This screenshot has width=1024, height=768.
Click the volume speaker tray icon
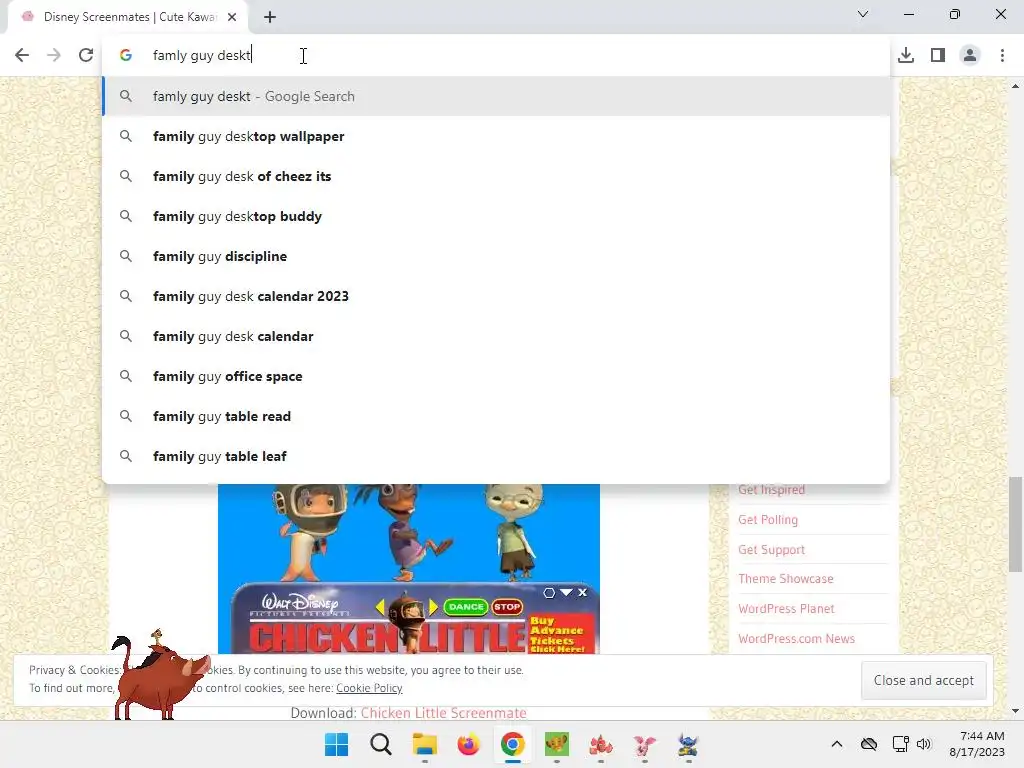[x=923, y=744]
